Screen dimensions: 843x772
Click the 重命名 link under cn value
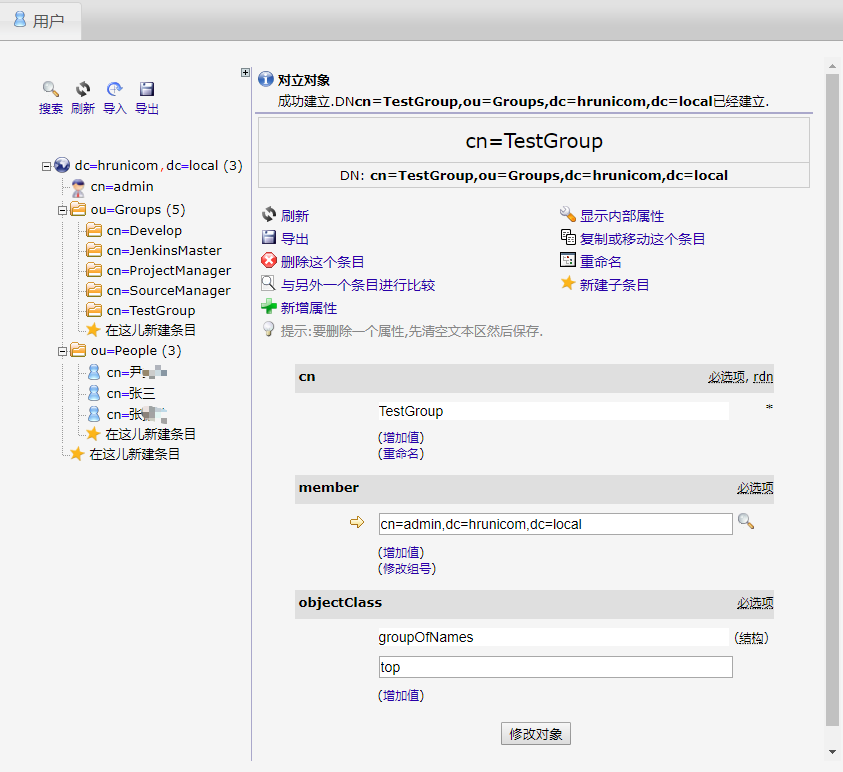point(401,453)
